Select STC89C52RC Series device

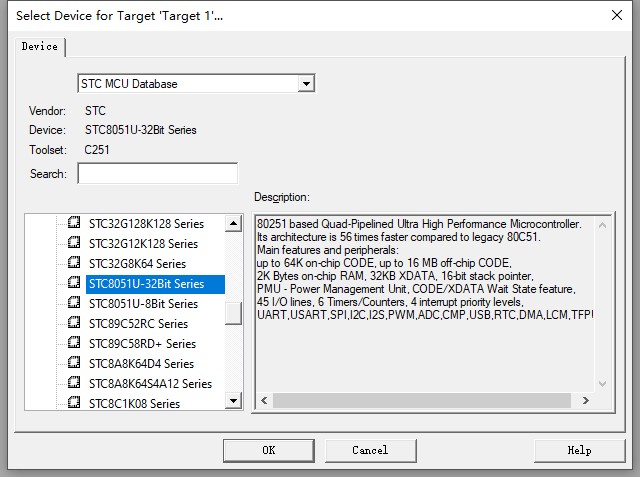tap(138, 324)
